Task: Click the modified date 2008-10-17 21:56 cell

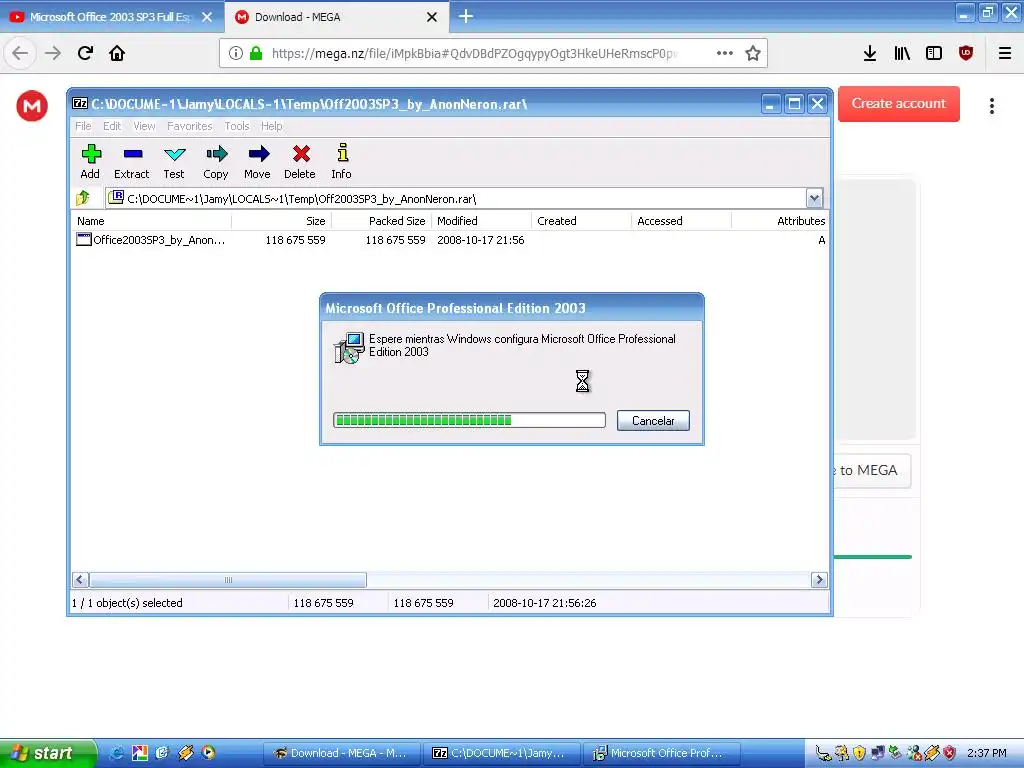Action: (x=481, y=240)
